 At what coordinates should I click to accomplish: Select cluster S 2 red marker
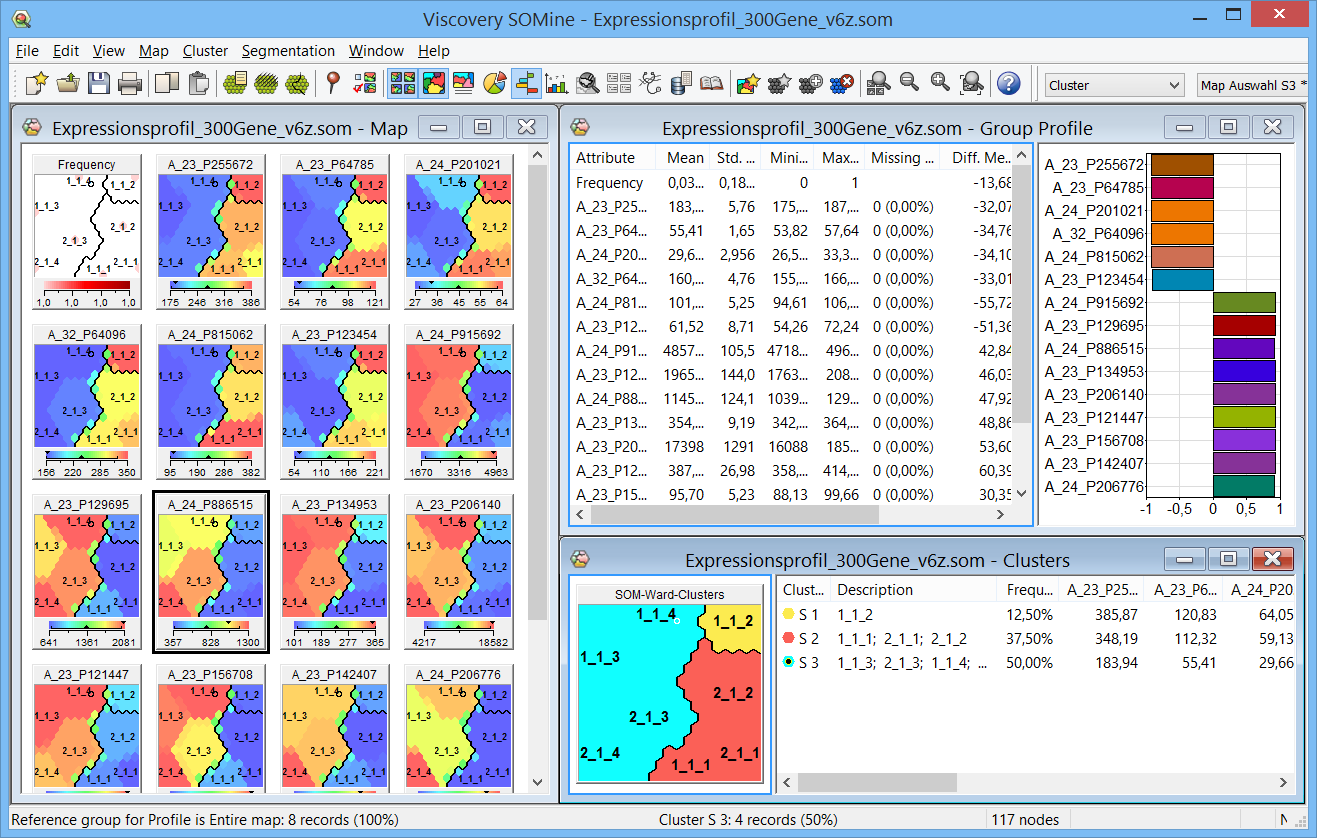tap(788, 639)
